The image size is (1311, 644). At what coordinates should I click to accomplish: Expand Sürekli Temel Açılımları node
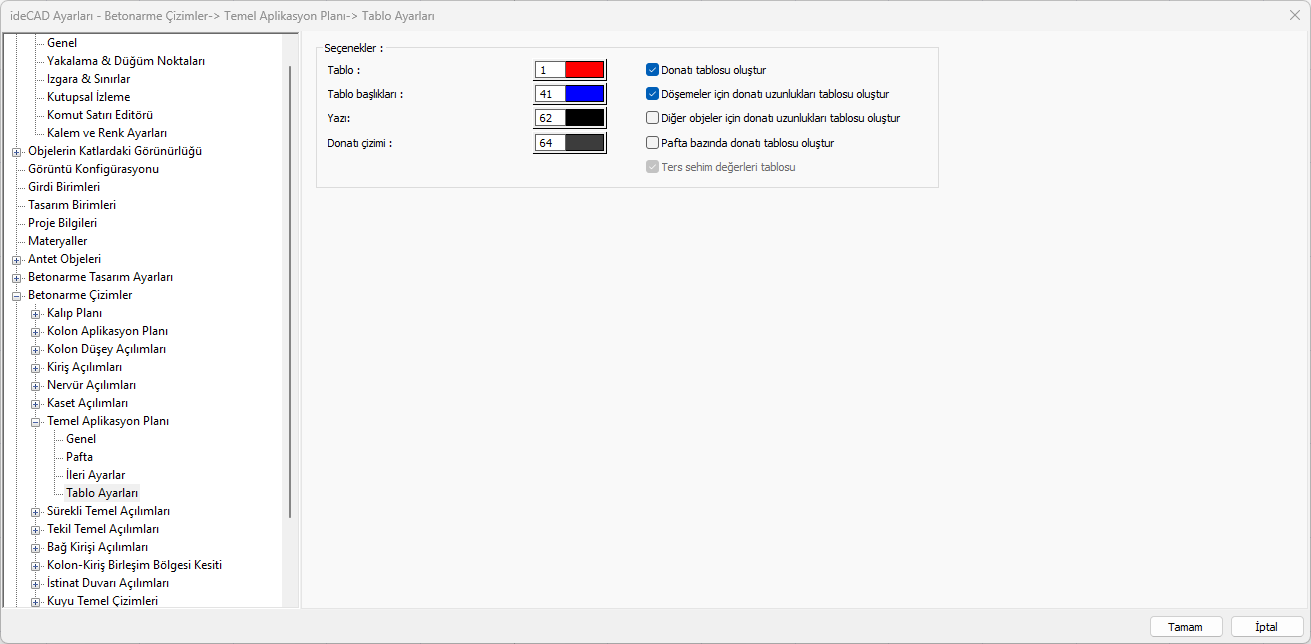click(36, 511)
